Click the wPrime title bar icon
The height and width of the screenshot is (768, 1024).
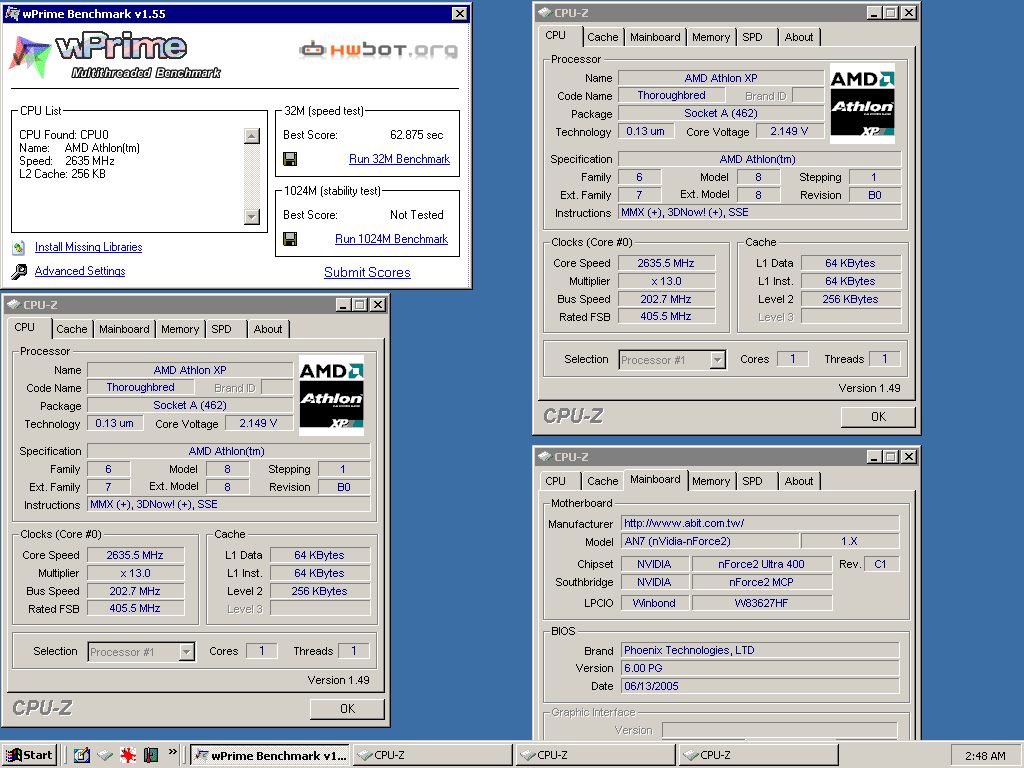12,13
